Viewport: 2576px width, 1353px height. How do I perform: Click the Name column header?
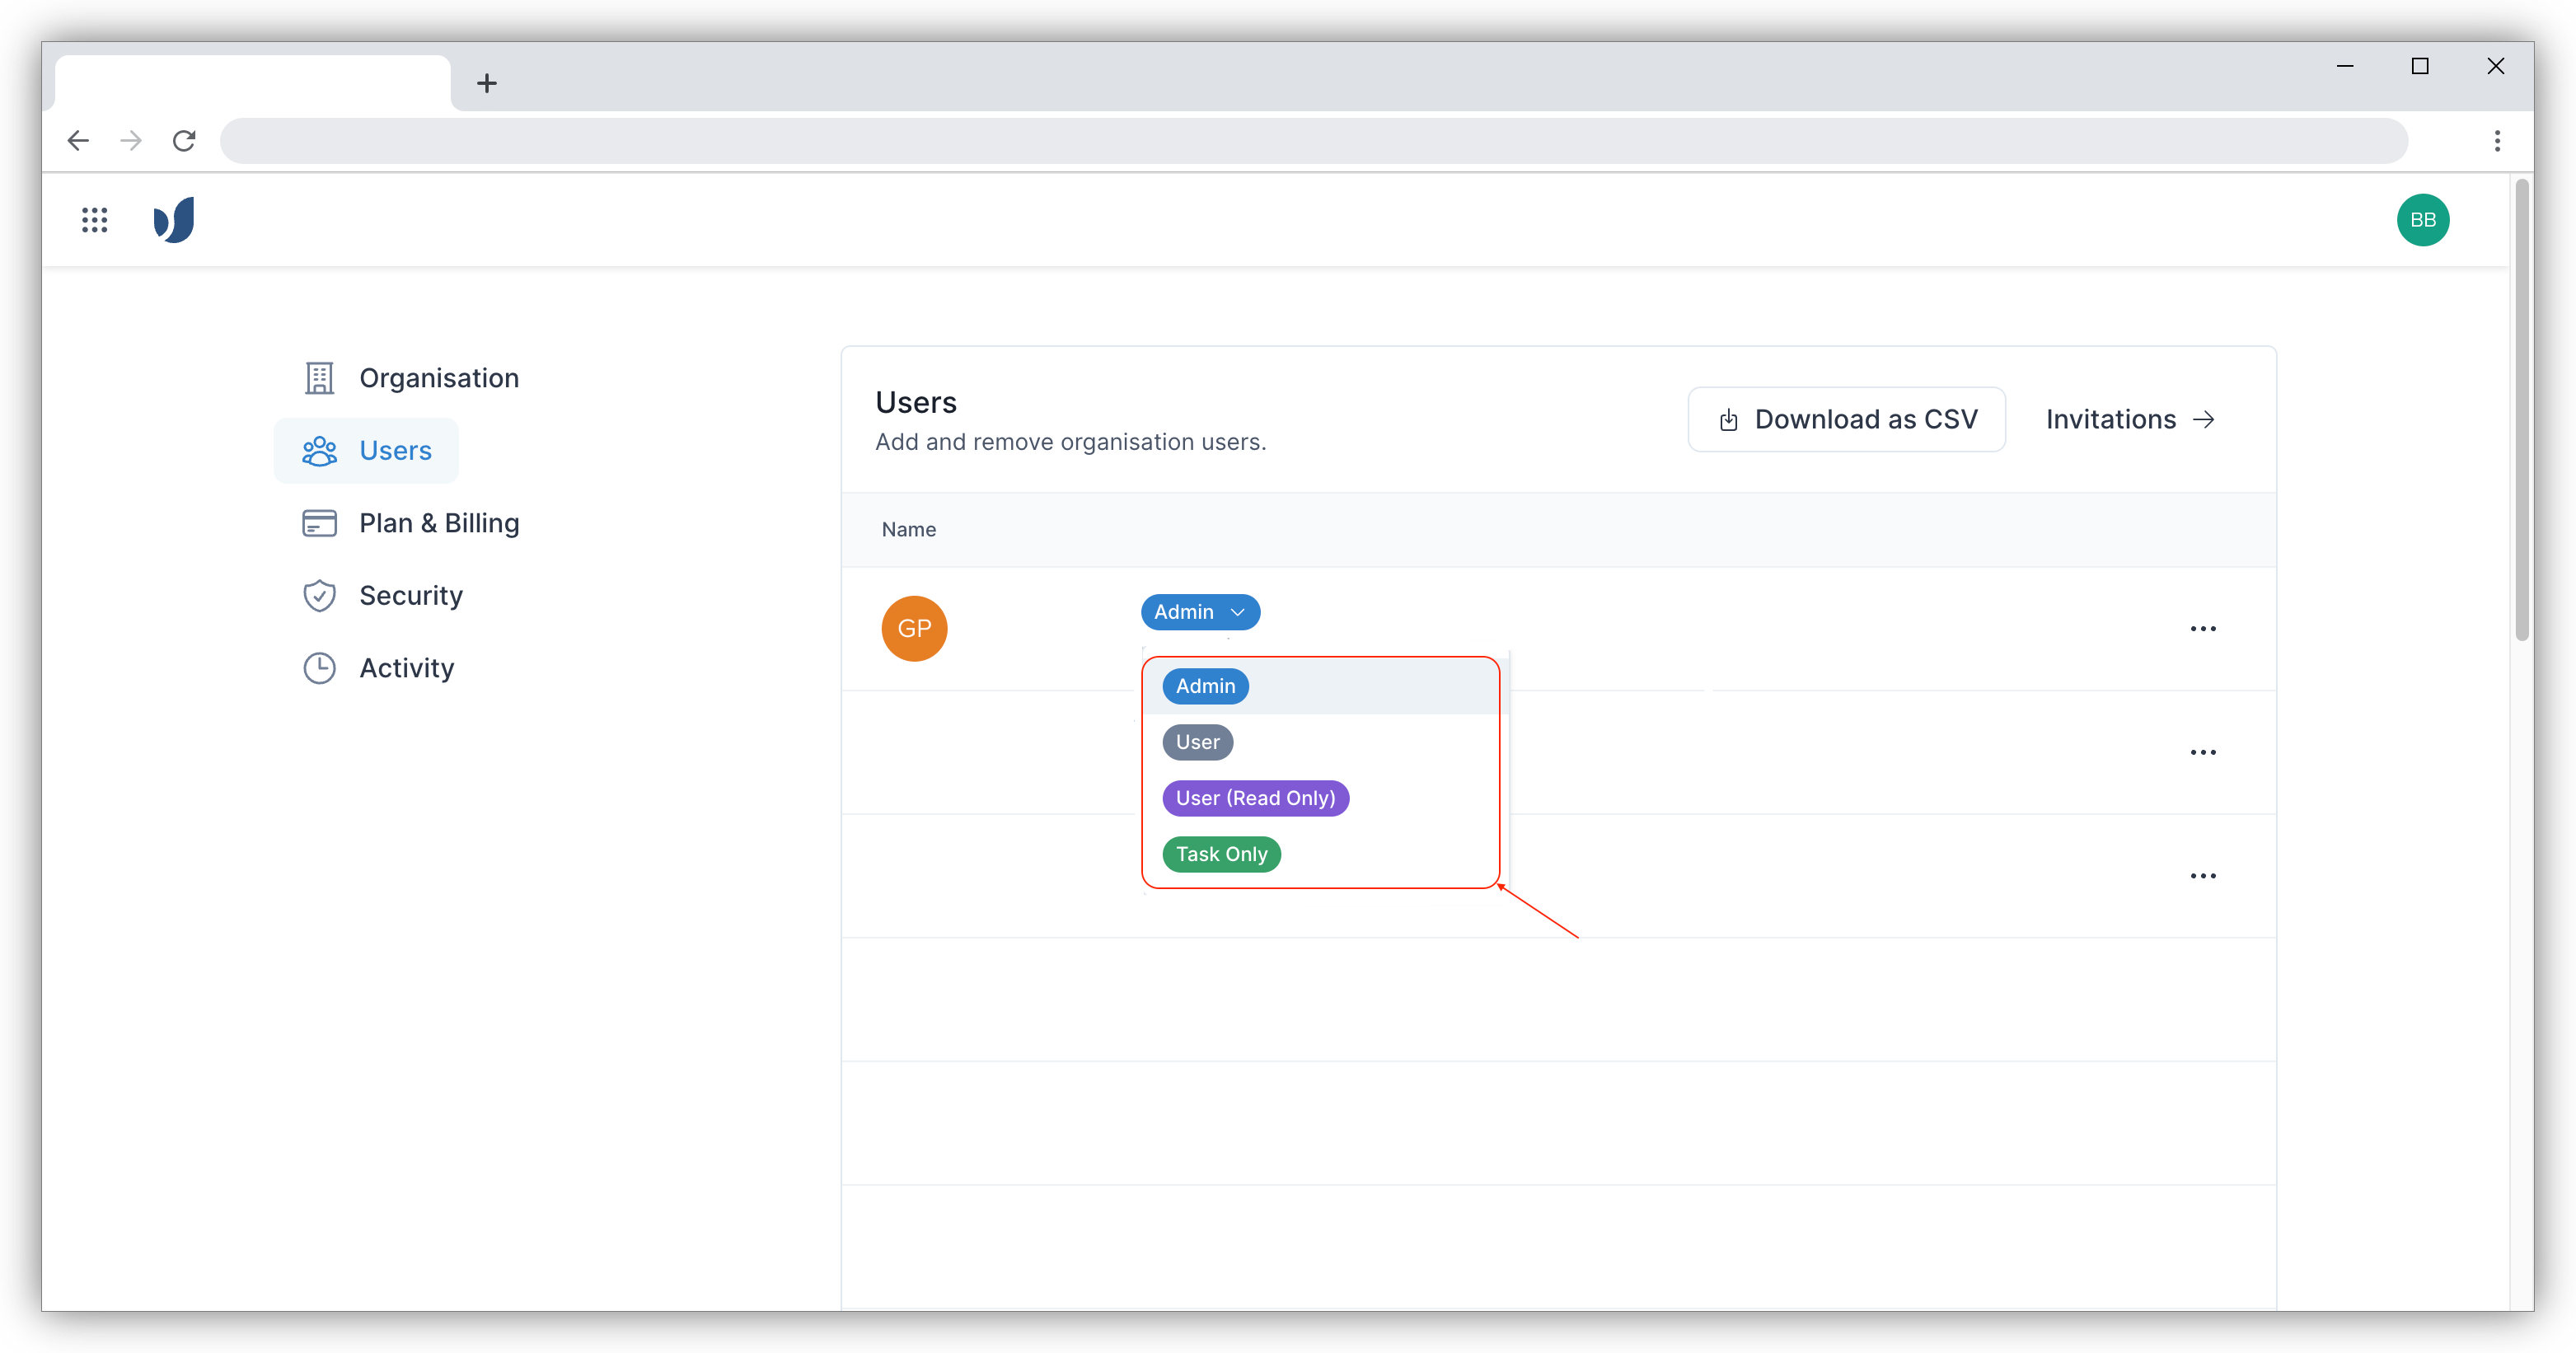tap(909, 529)
